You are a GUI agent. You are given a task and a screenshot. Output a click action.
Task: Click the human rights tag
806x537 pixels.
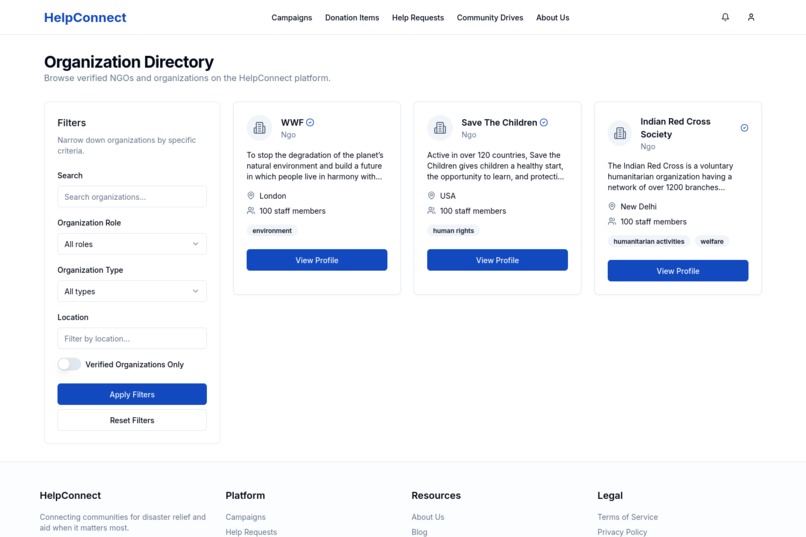(453, 231)
